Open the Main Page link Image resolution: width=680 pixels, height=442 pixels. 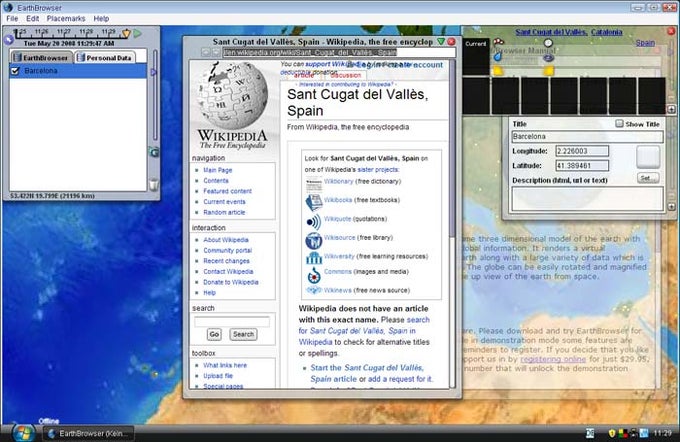pos(218,170)
